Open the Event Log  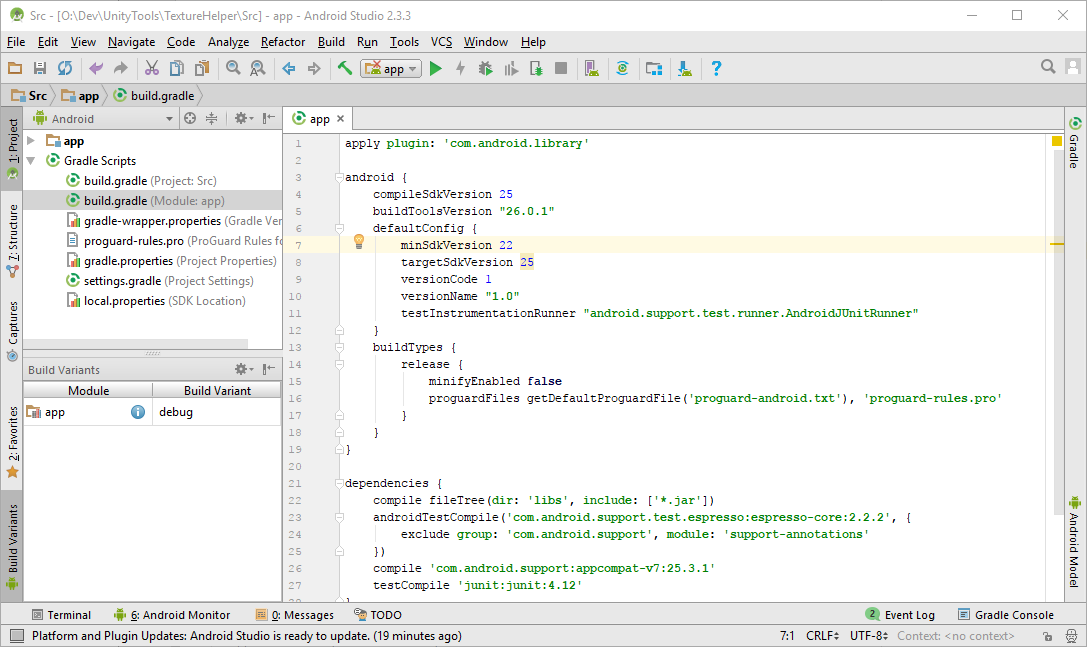[901, 615]
